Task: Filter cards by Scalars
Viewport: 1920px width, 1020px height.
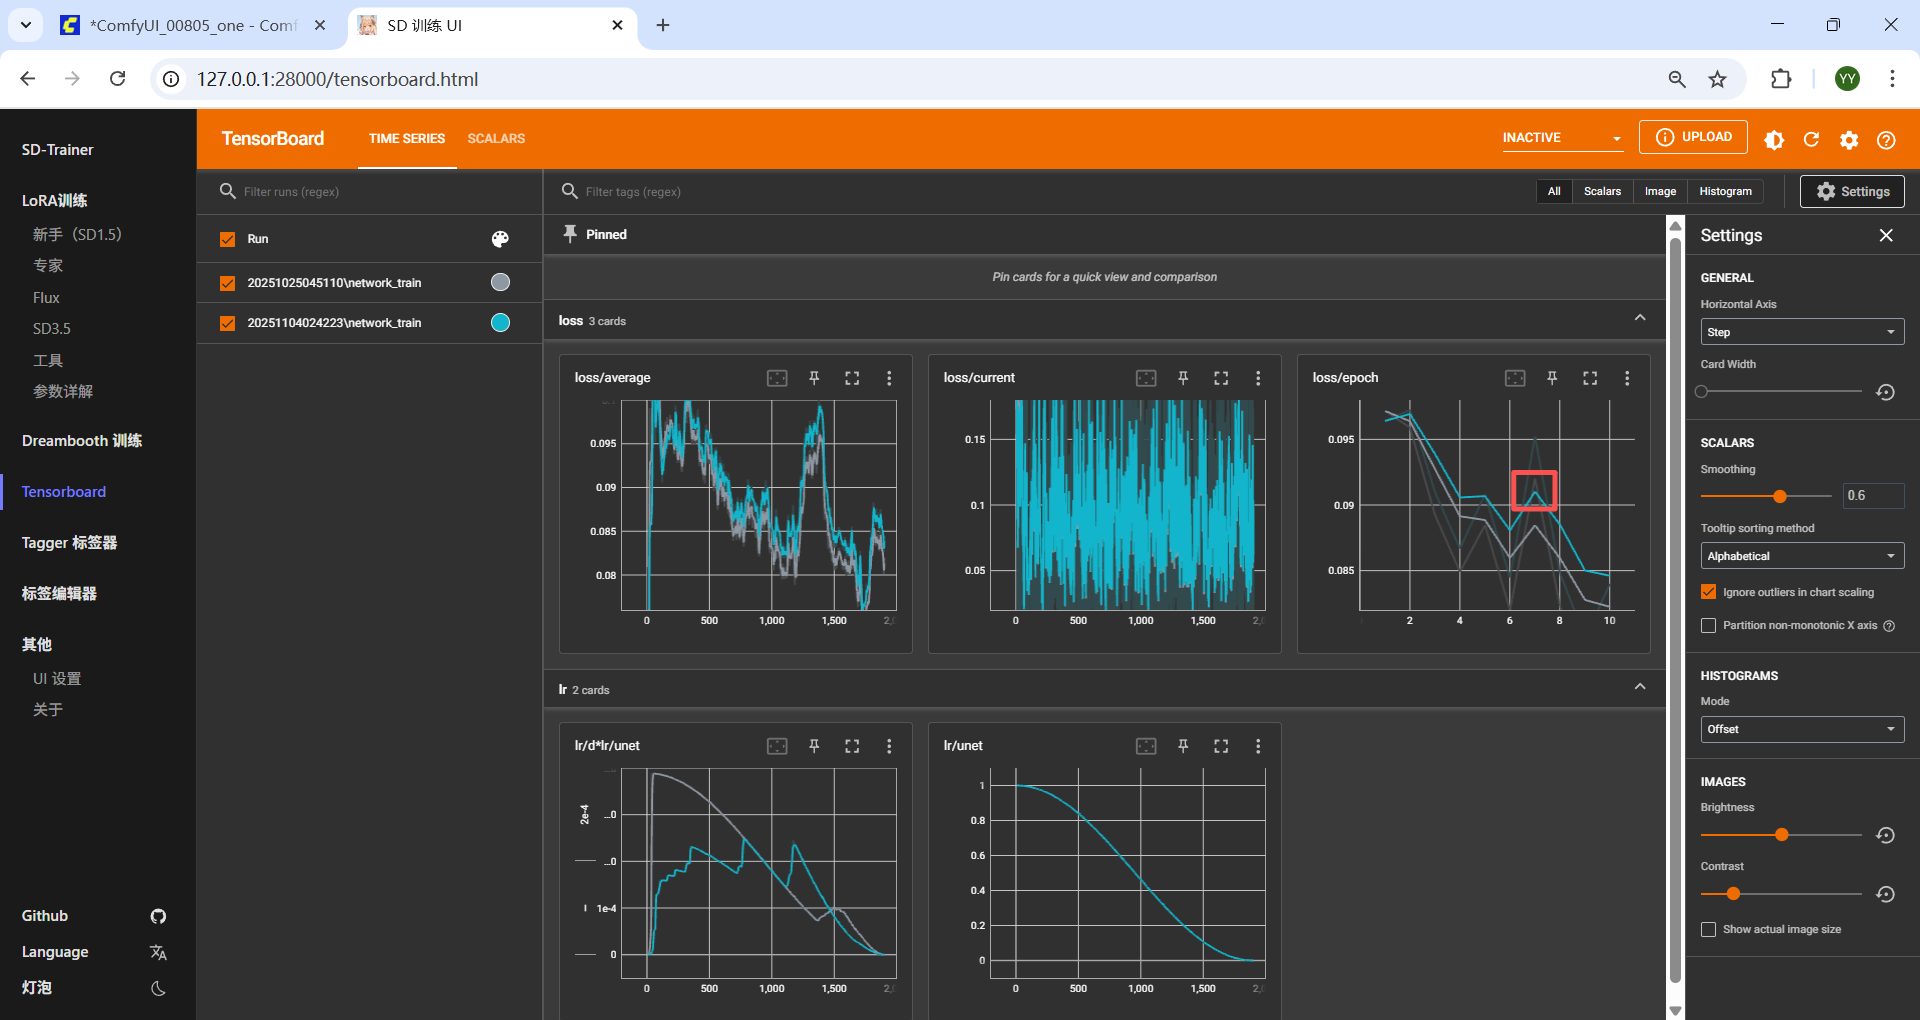Action: [1602, 191]
